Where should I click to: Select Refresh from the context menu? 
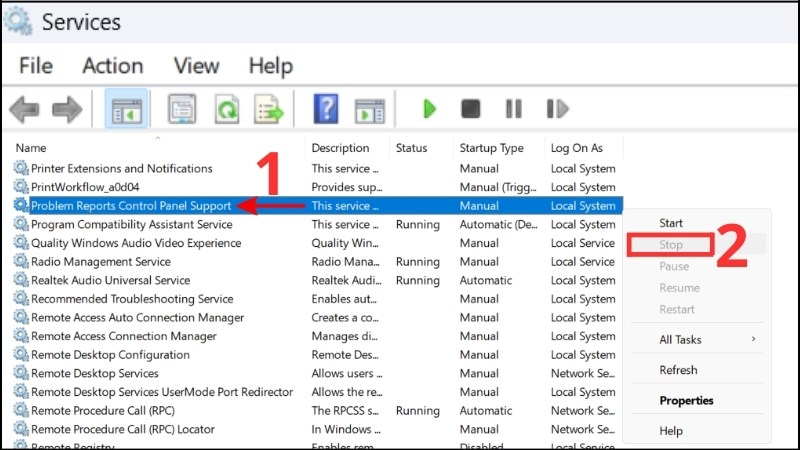click(678, 370)
